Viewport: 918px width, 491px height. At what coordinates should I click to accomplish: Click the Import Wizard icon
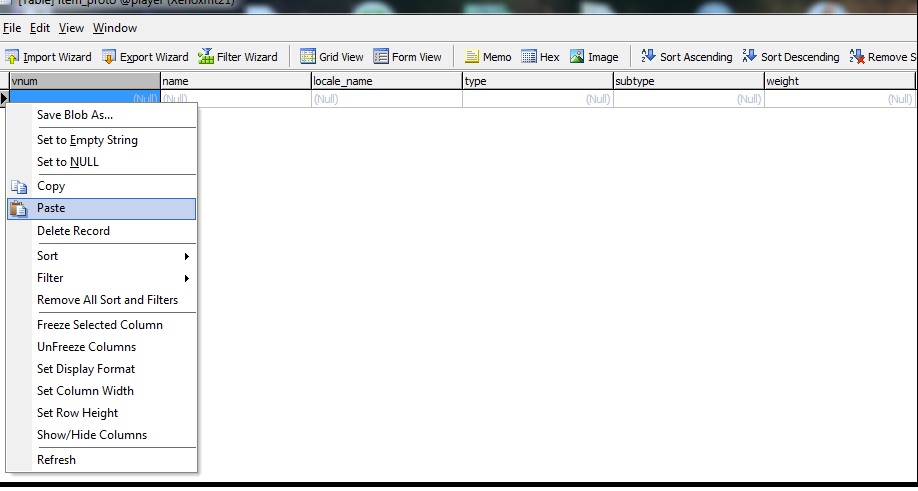[12, 57]
